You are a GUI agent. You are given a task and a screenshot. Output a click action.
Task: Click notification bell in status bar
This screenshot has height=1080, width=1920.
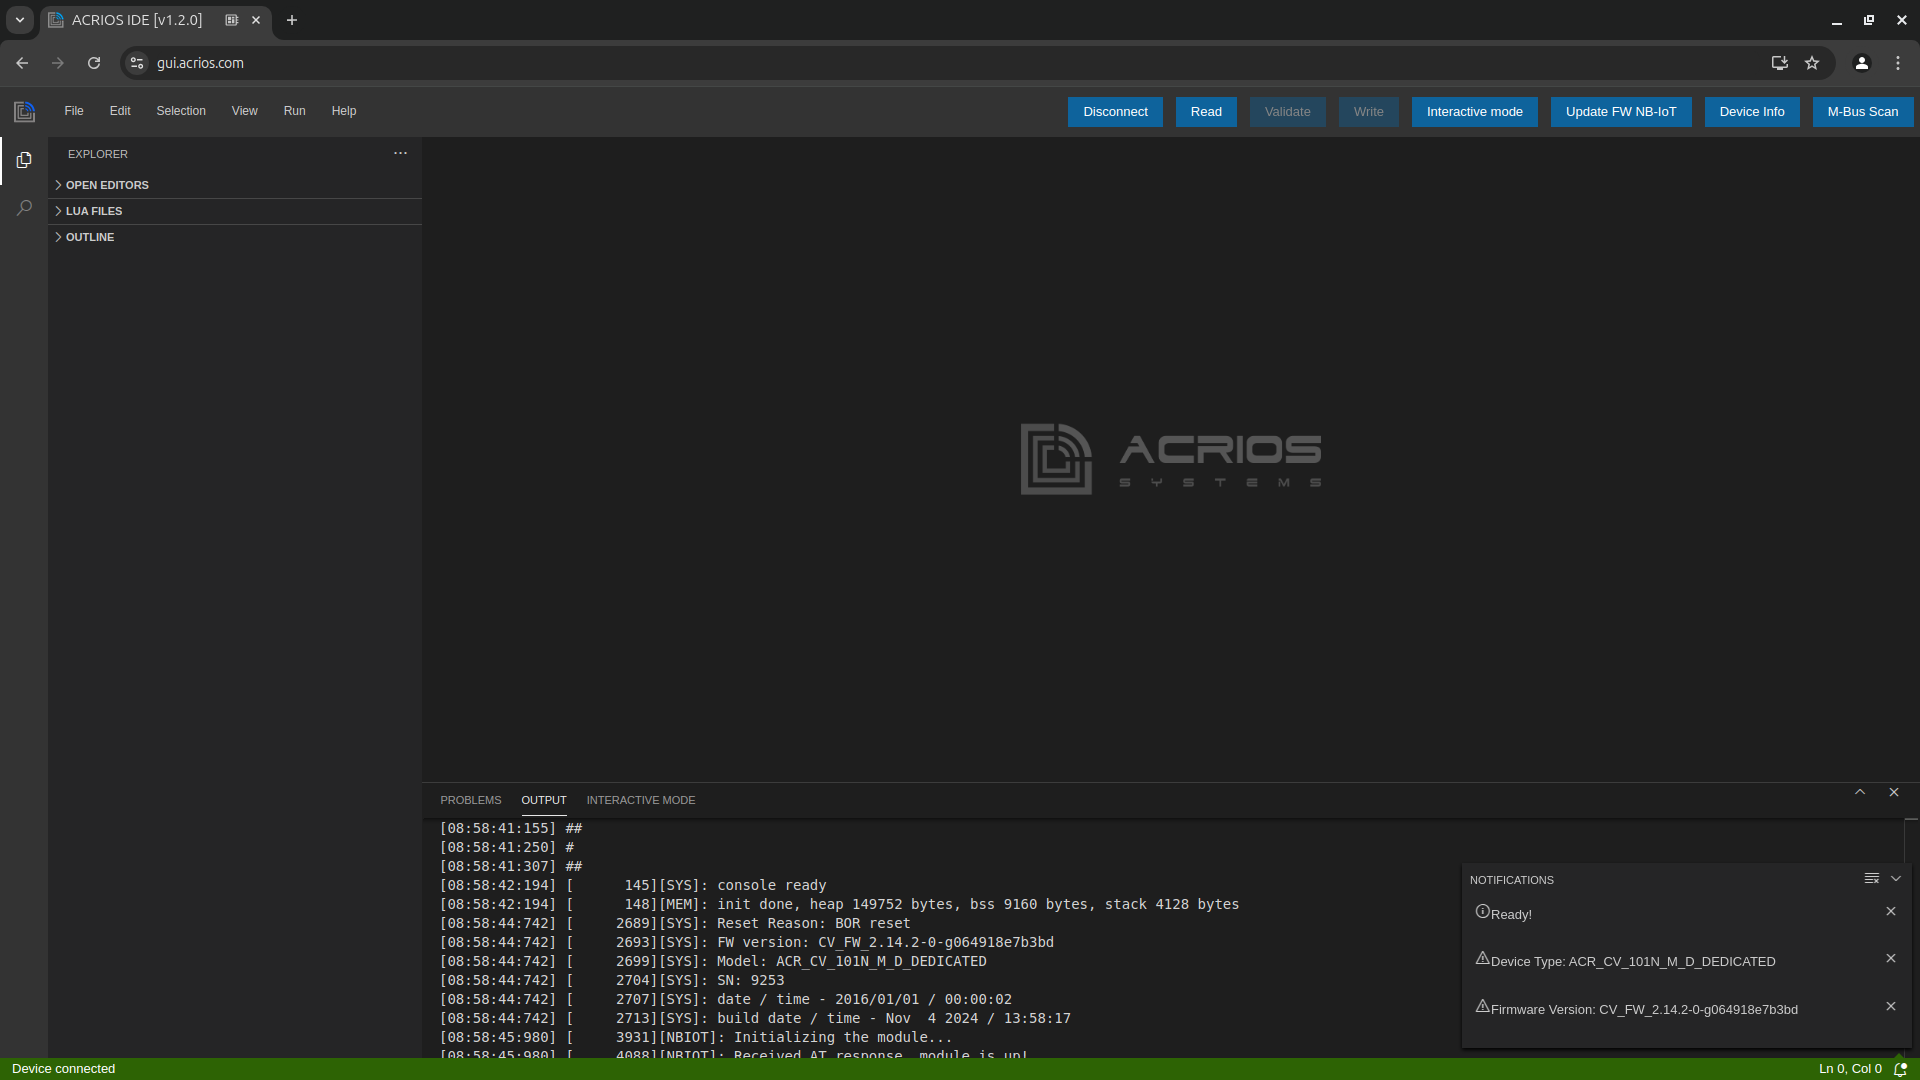[1901, 1069]
